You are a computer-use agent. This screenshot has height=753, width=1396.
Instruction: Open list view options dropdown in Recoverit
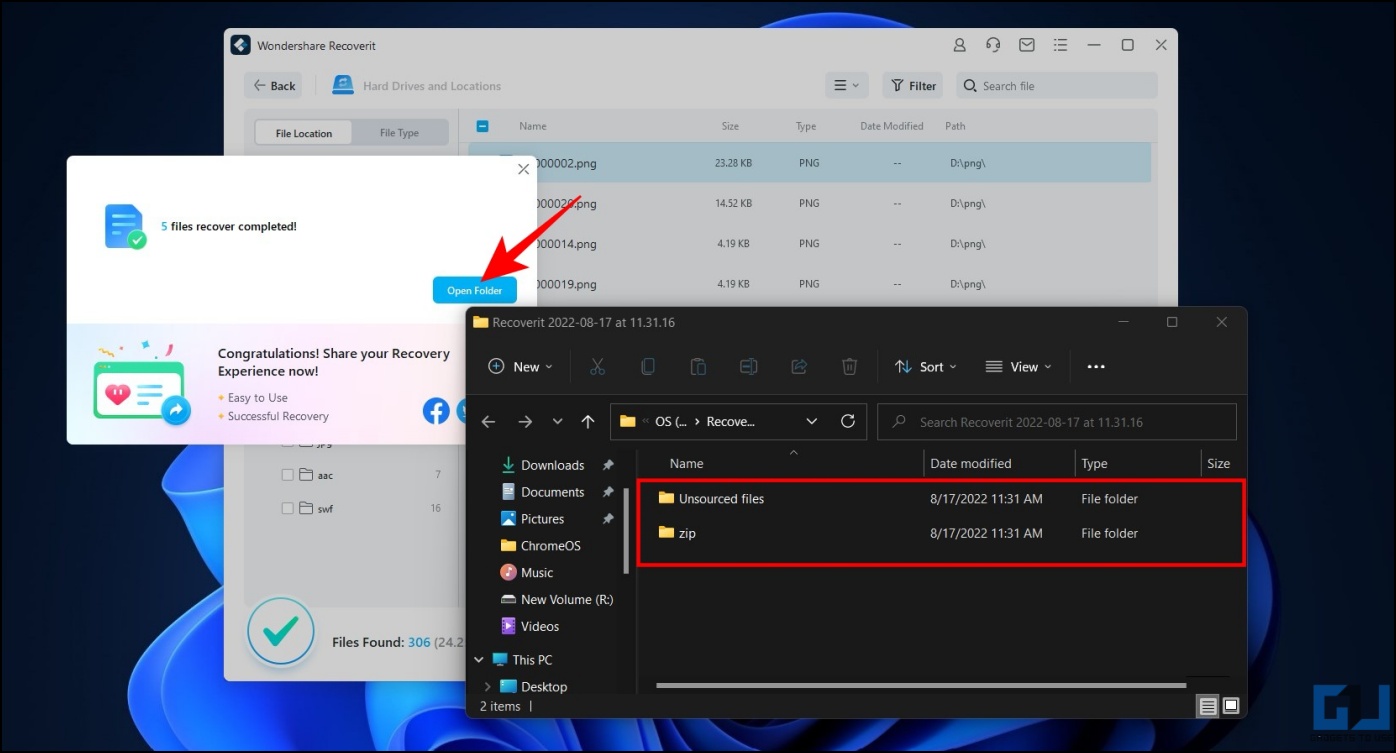coord(847,86)
